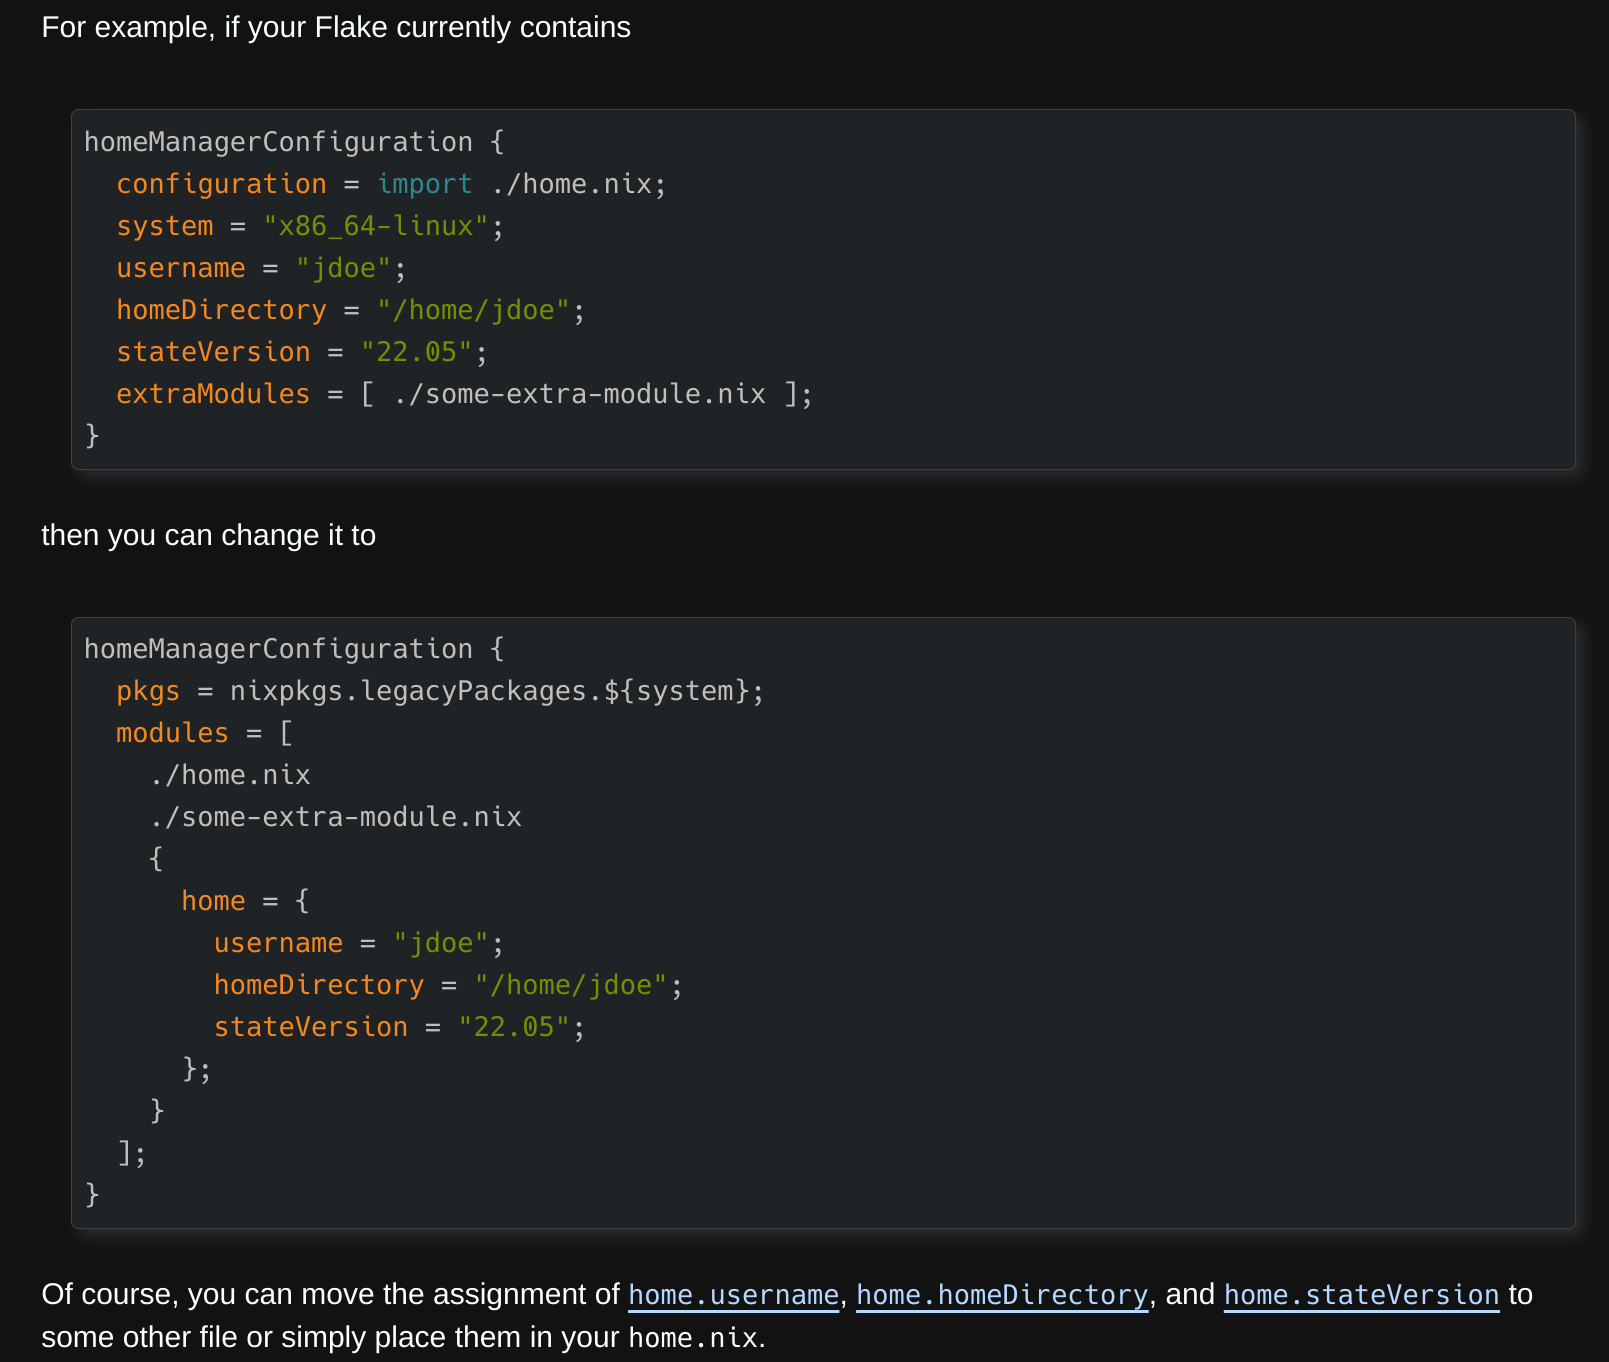
Task: Click the "modules = [" code line
Action: (x=204, y=733)
